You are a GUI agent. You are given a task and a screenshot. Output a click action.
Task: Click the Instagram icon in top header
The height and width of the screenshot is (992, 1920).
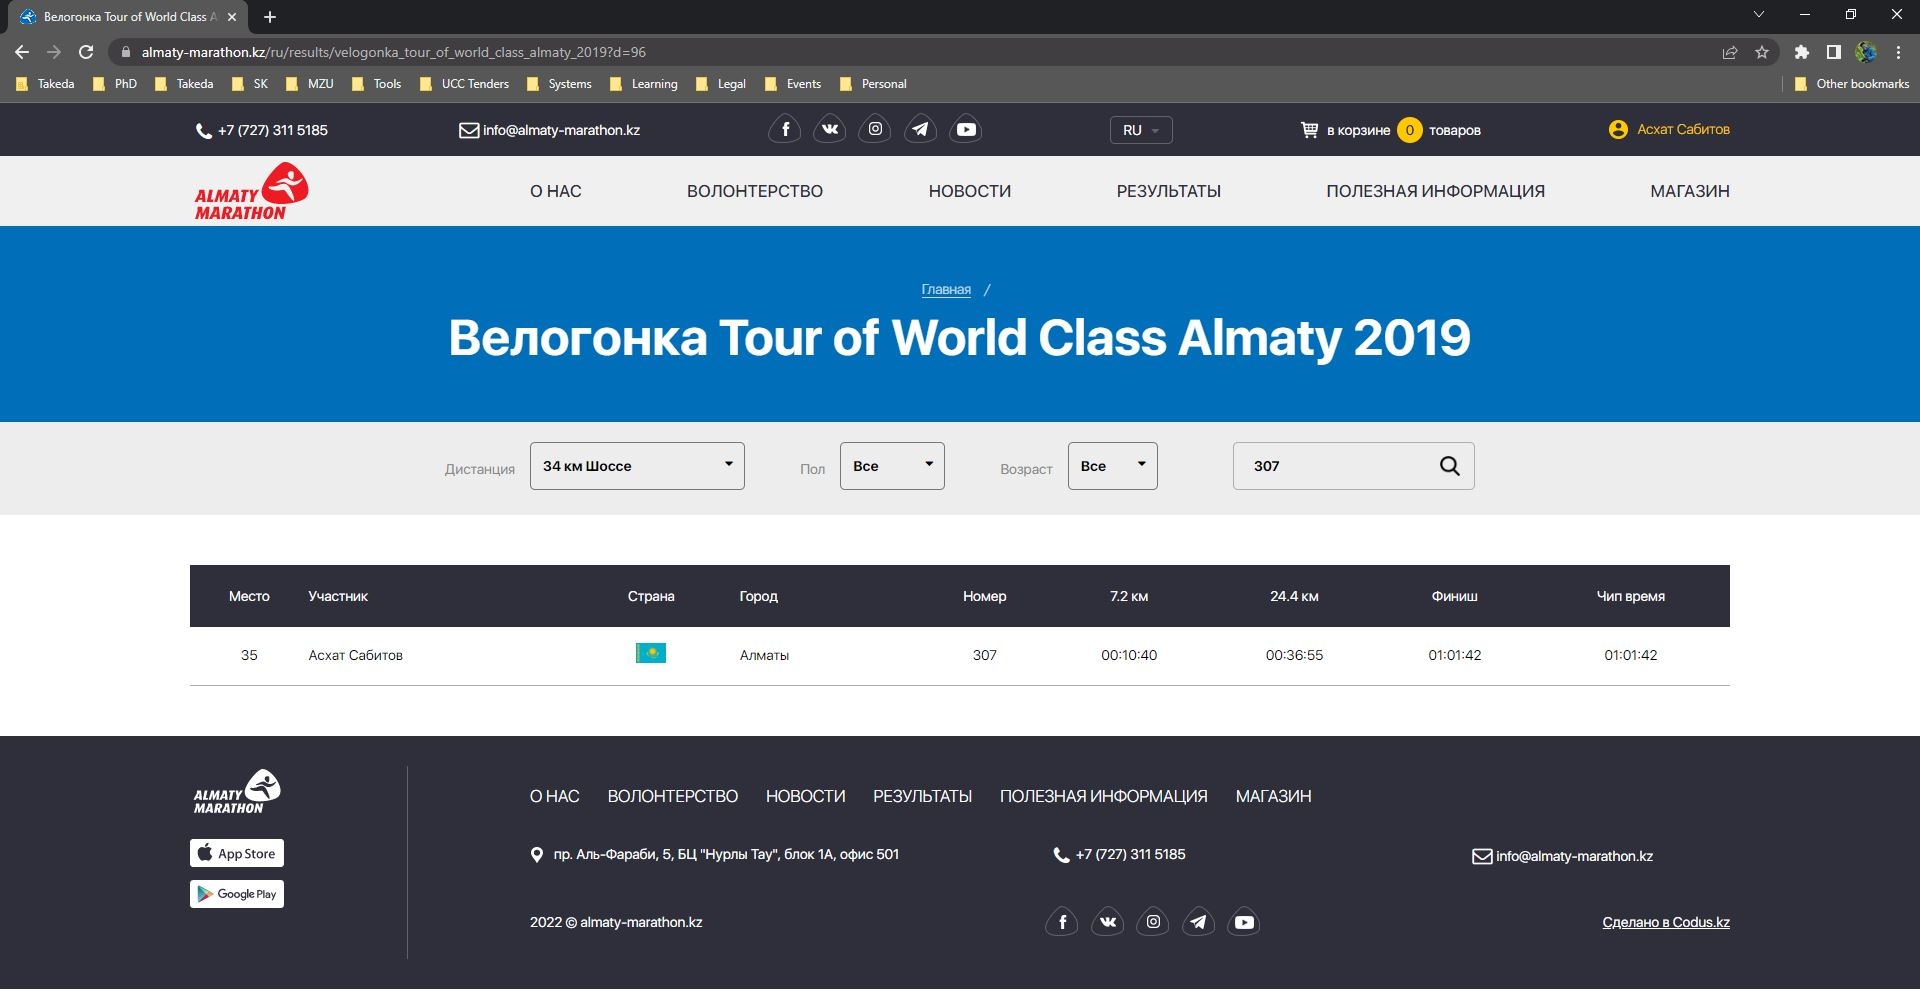[x=875, y=130]
